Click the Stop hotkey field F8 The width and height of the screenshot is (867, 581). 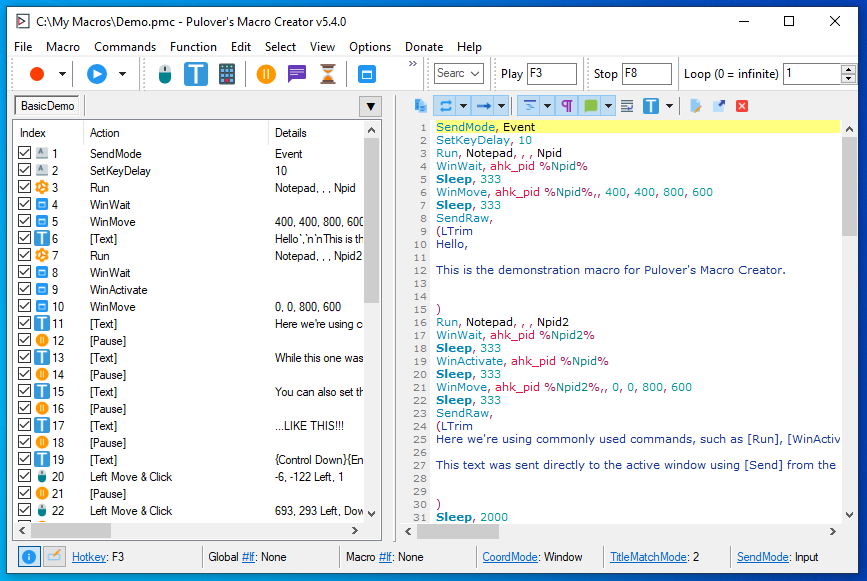[647, 74]
